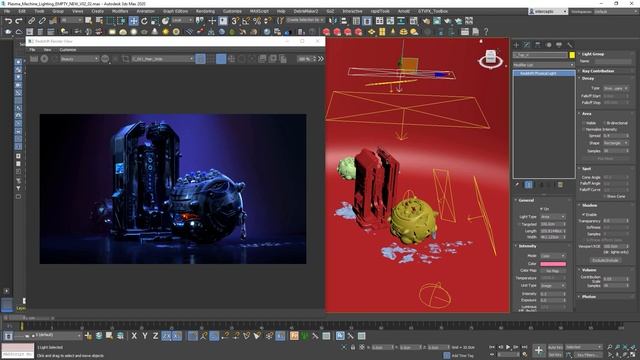Toggle the Bi-directional checkbox

coord(604,123)
